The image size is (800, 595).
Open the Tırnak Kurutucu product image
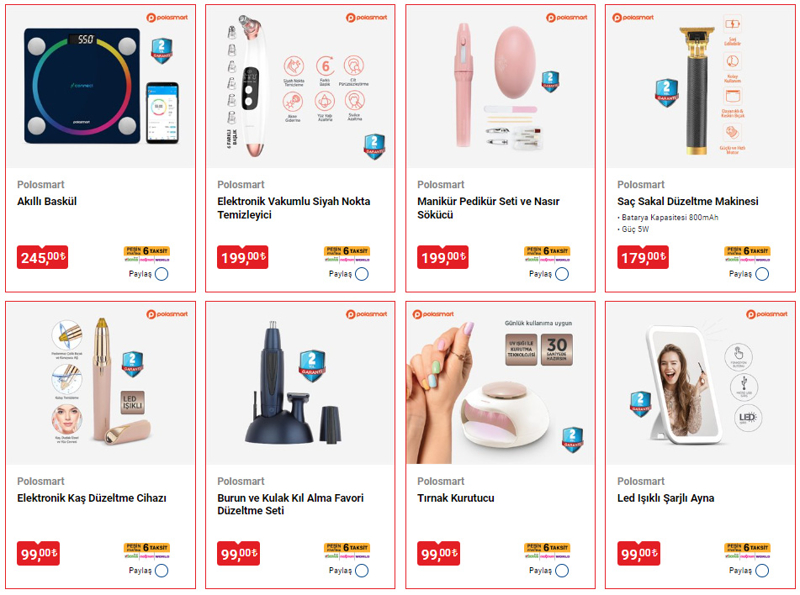pos(501,383)
